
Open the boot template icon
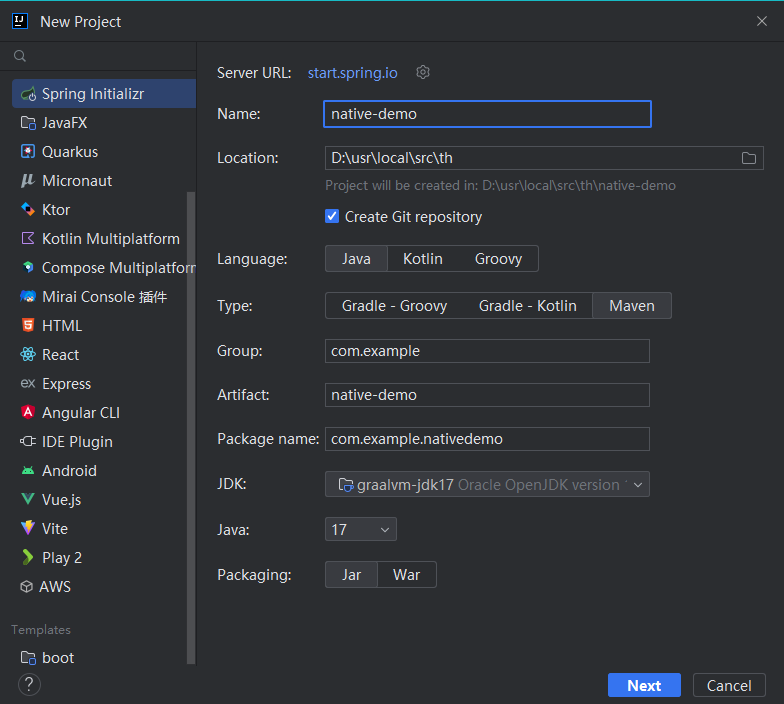[x=28, y=658]
